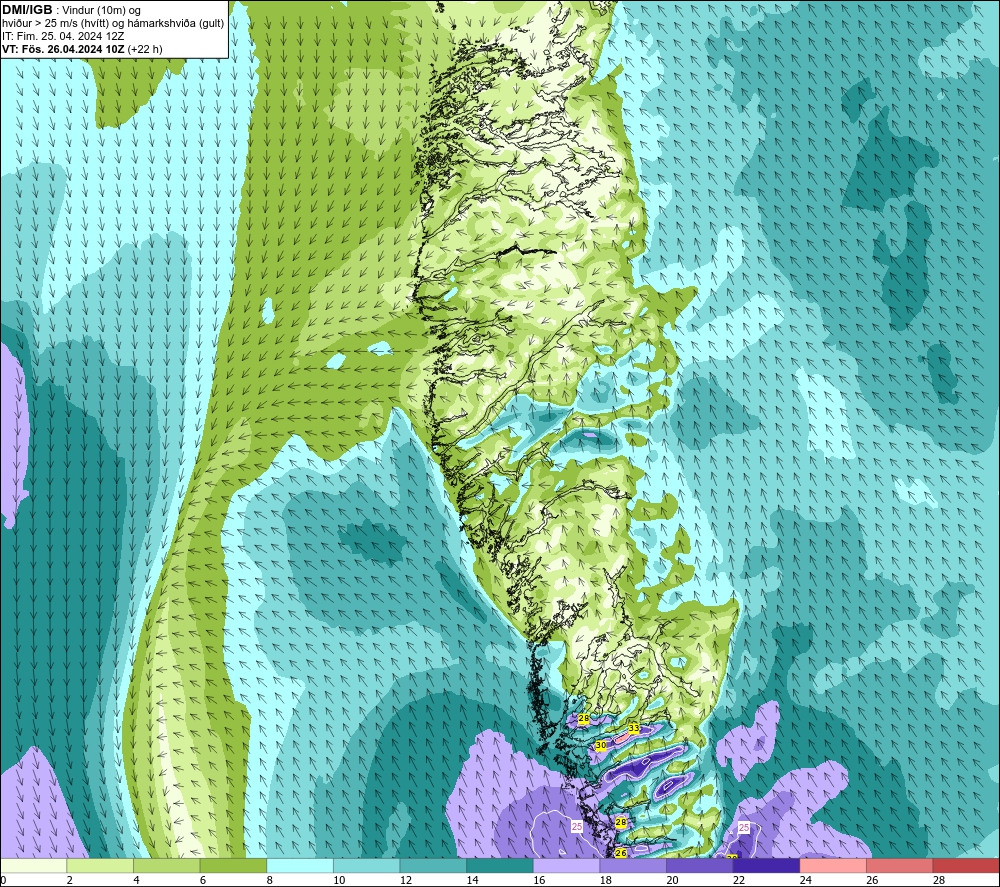
Task: Pick the pale cyan 8–10 m/s legend swatch
Action: point(300,865)
